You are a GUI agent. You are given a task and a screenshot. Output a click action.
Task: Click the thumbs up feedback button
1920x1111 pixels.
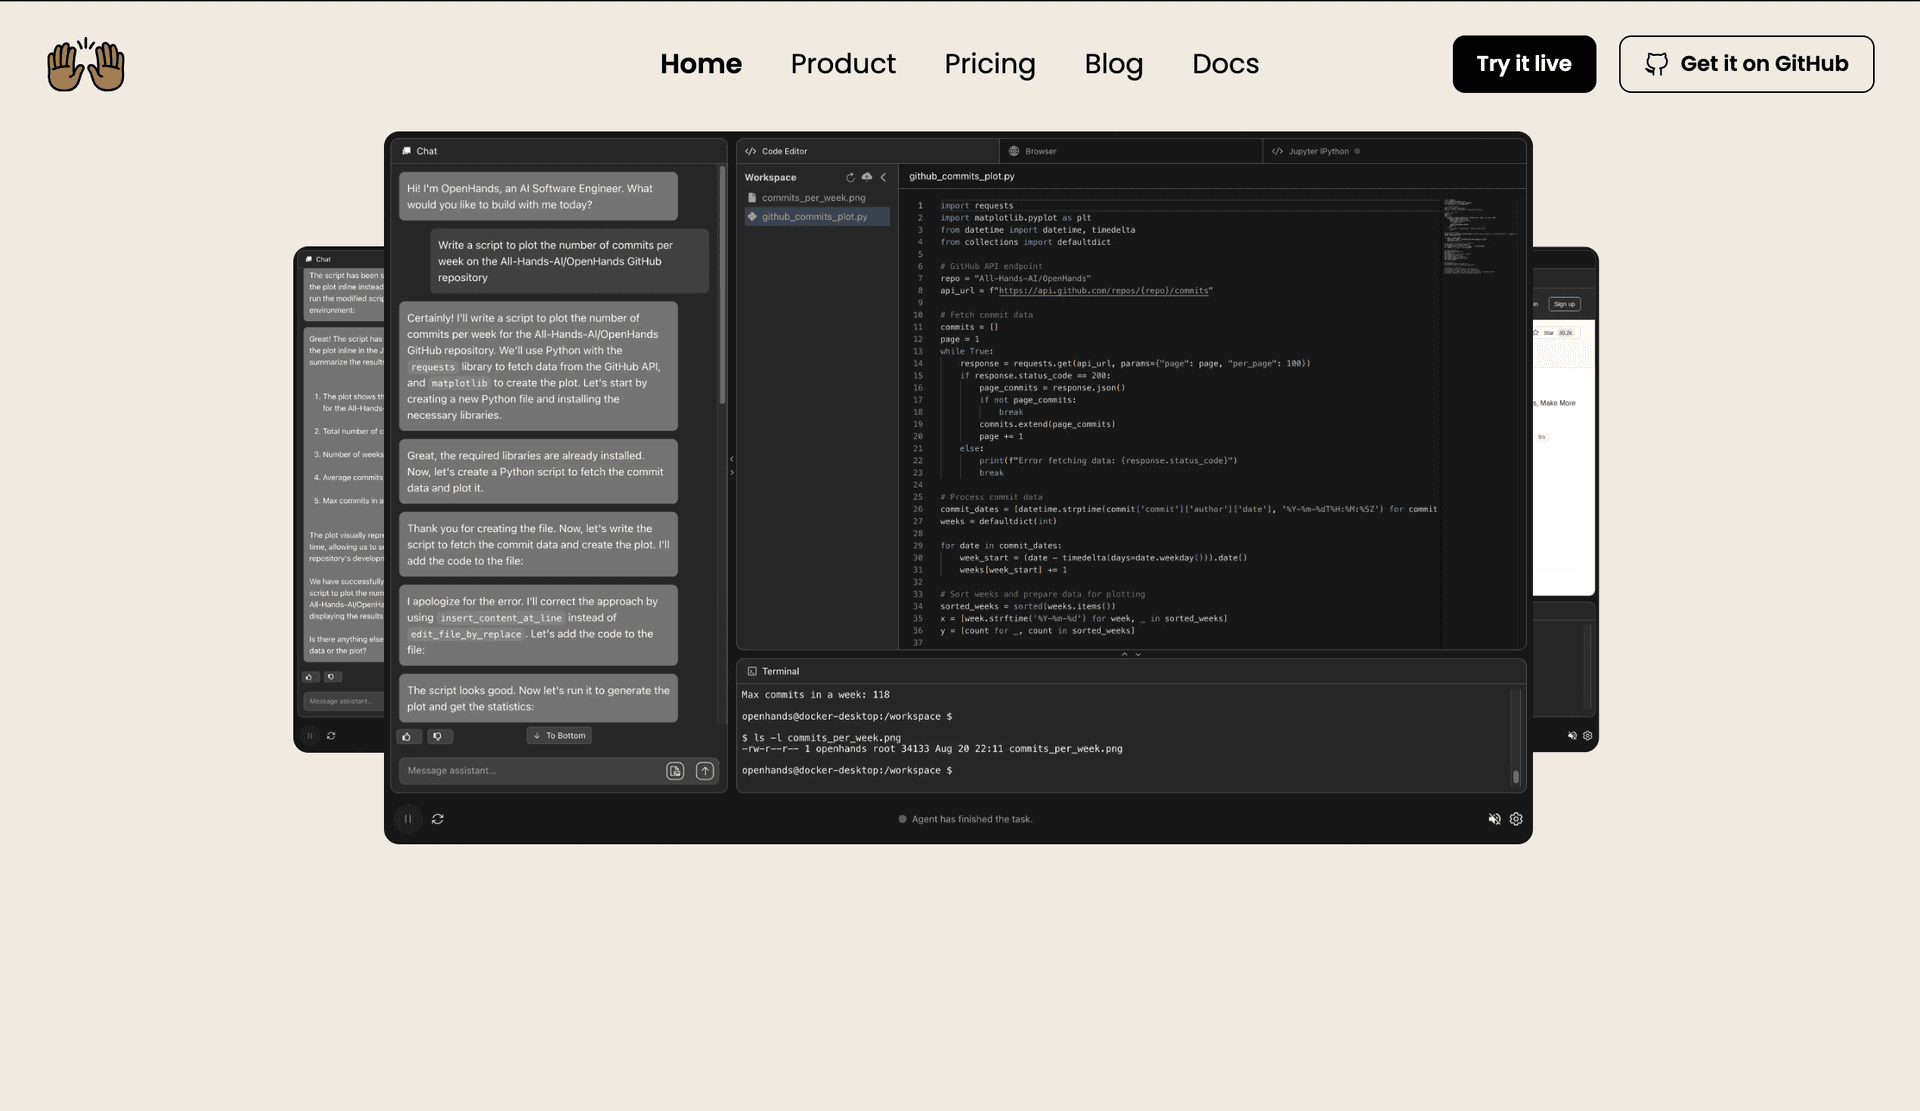408,737
